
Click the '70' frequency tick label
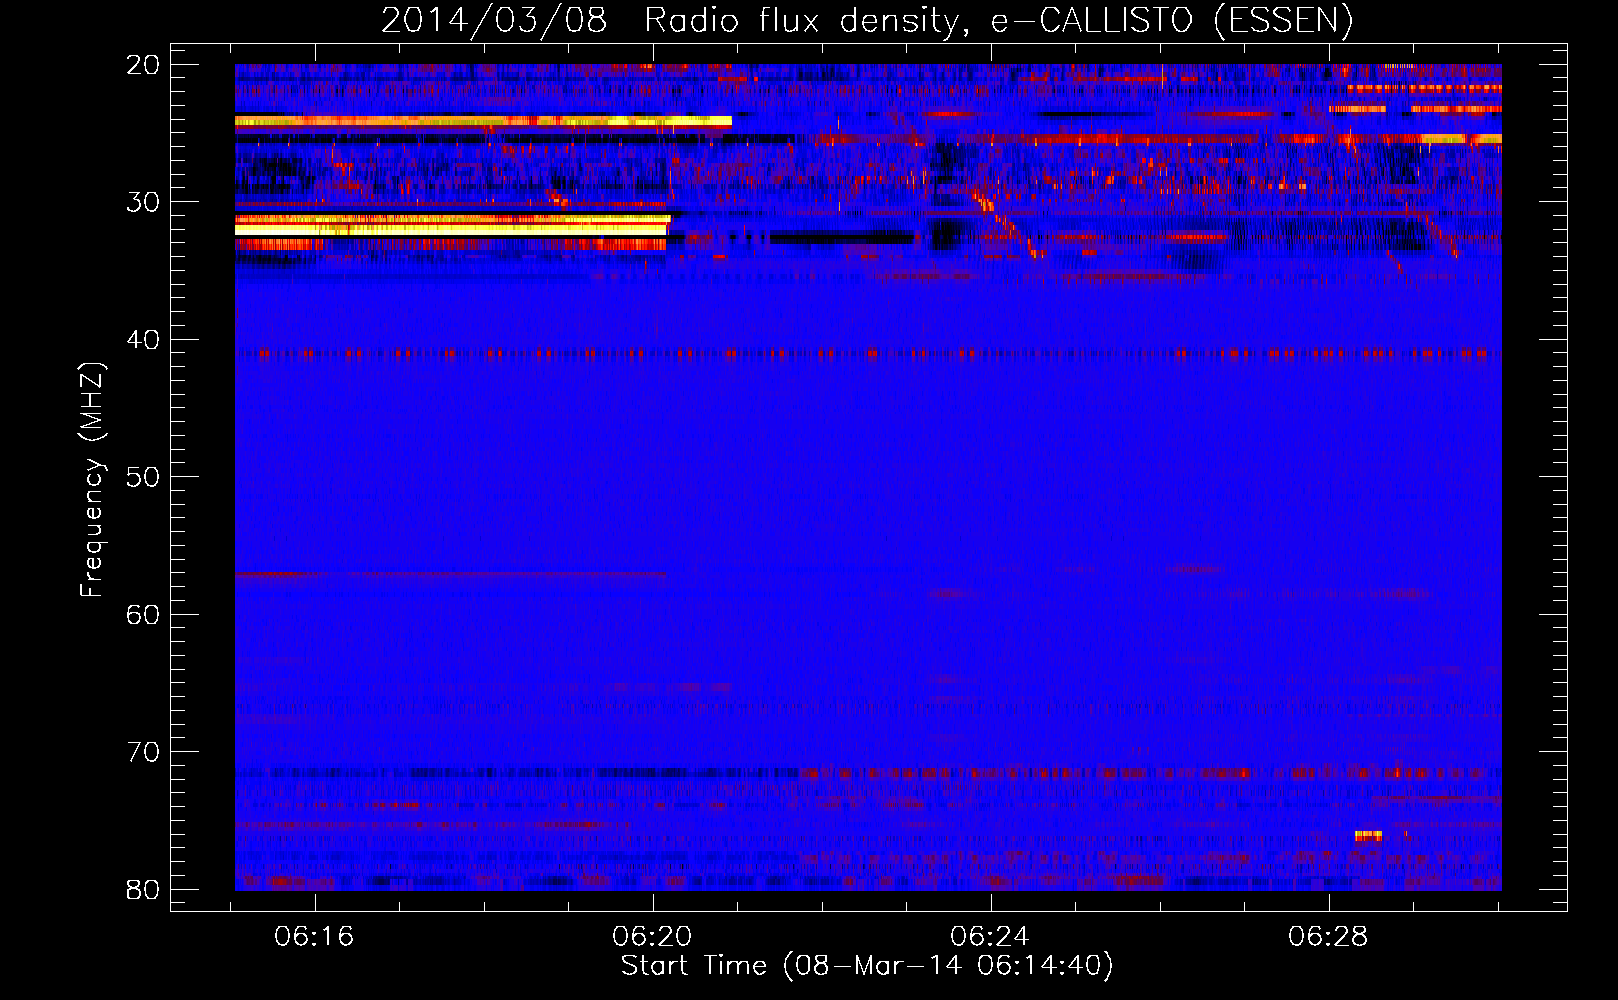(x=143, y=752)
